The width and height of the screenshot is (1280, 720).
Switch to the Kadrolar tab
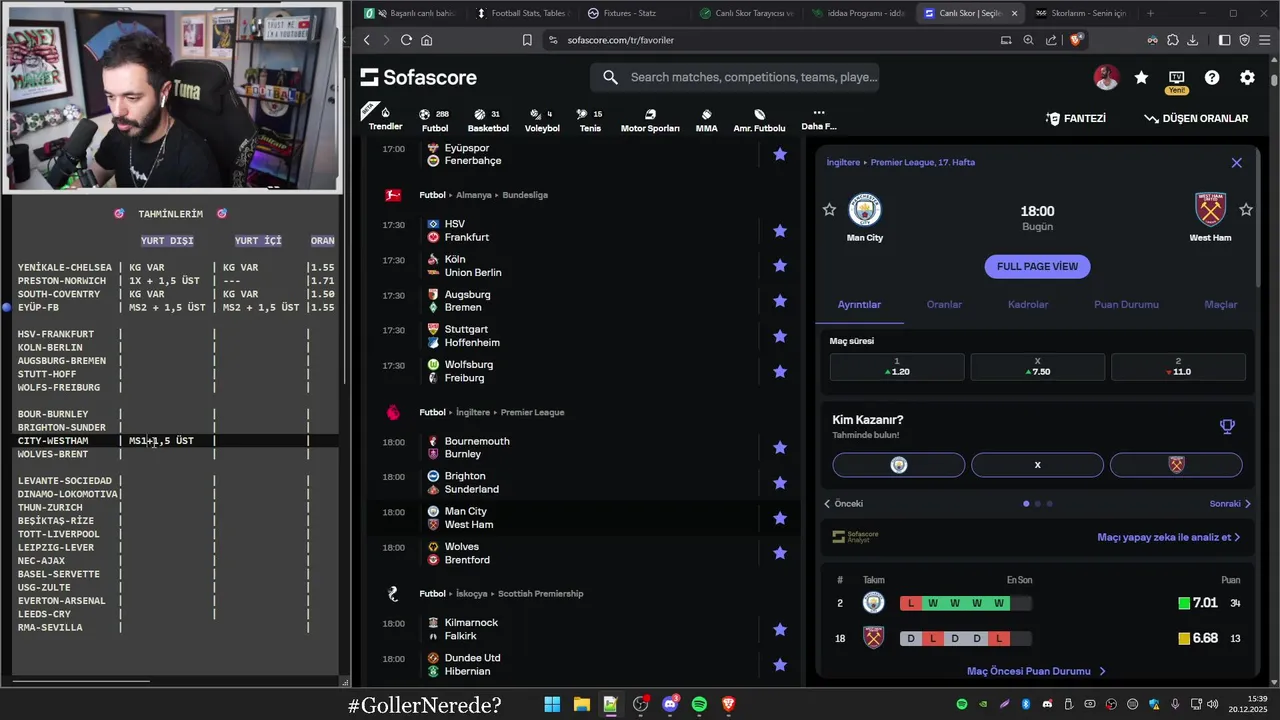click(1028, 305)
